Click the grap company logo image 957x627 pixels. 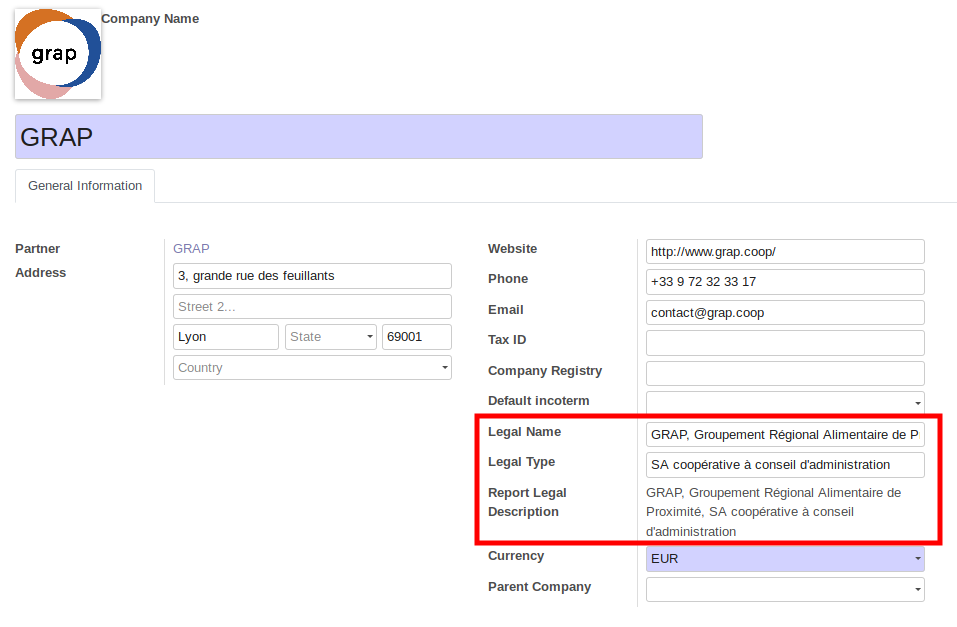[58, 54]
